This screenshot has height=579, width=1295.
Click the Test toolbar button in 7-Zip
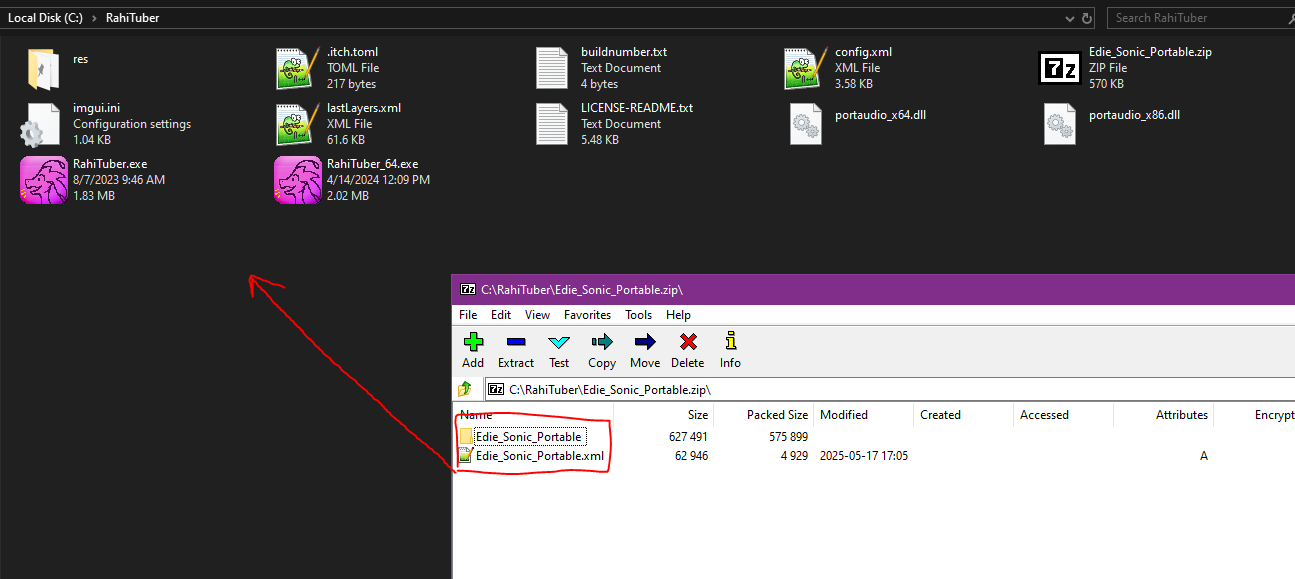coord(559,350)
